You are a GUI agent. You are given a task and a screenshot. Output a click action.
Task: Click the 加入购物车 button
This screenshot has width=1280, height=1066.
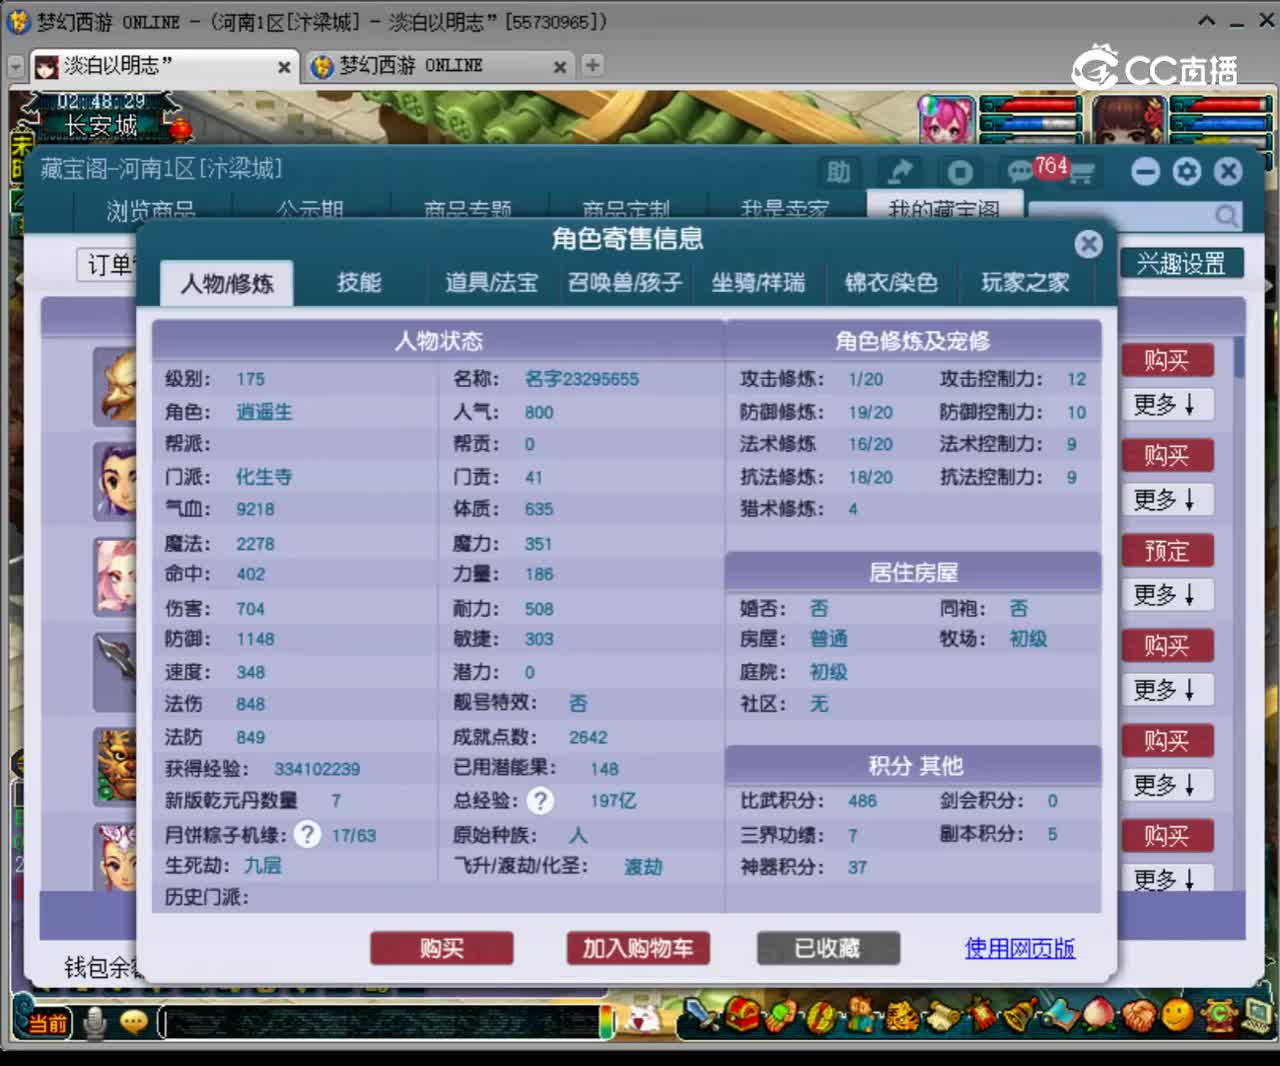tap(638, 948)
